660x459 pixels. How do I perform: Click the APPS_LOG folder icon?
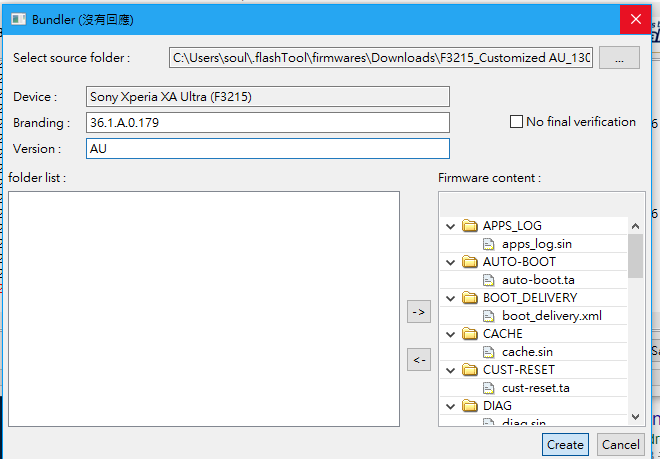click(x=470, y=226)
